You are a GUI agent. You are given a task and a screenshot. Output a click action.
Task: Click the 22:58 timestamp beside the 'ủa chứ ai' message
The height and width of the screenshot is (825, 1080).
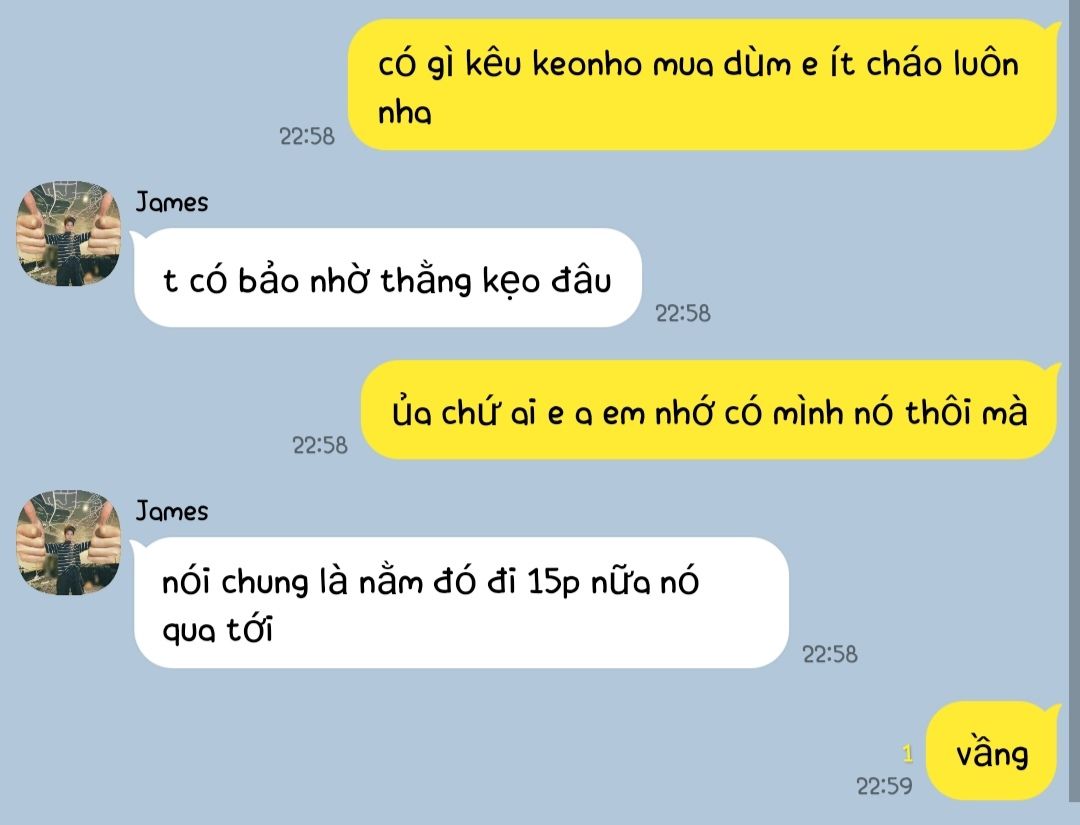click(x=320, y=446)
